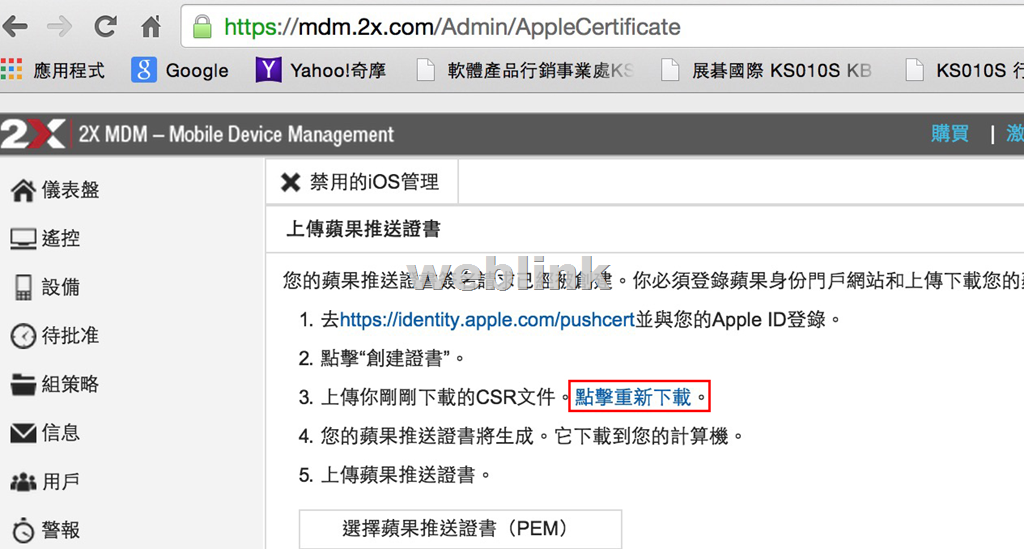Open the 應用程式 apps bookmark
This screenshot has width=1024, height=549.
[53, 70]
